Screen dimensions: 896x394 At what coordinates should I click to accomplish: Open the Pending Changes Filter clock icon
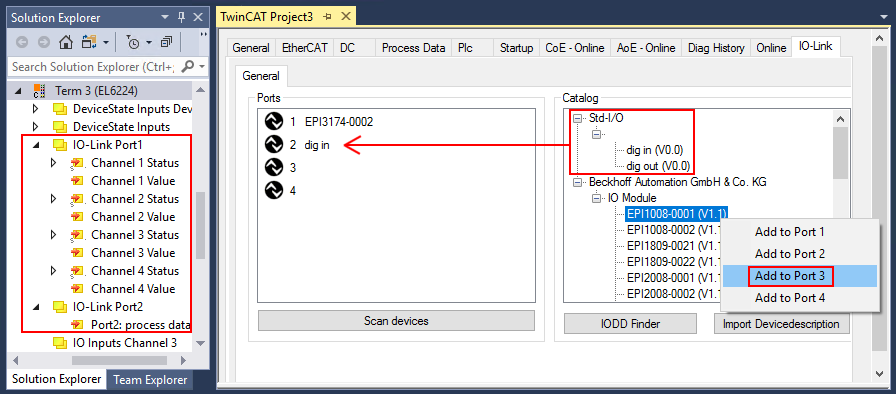point(133,42)
